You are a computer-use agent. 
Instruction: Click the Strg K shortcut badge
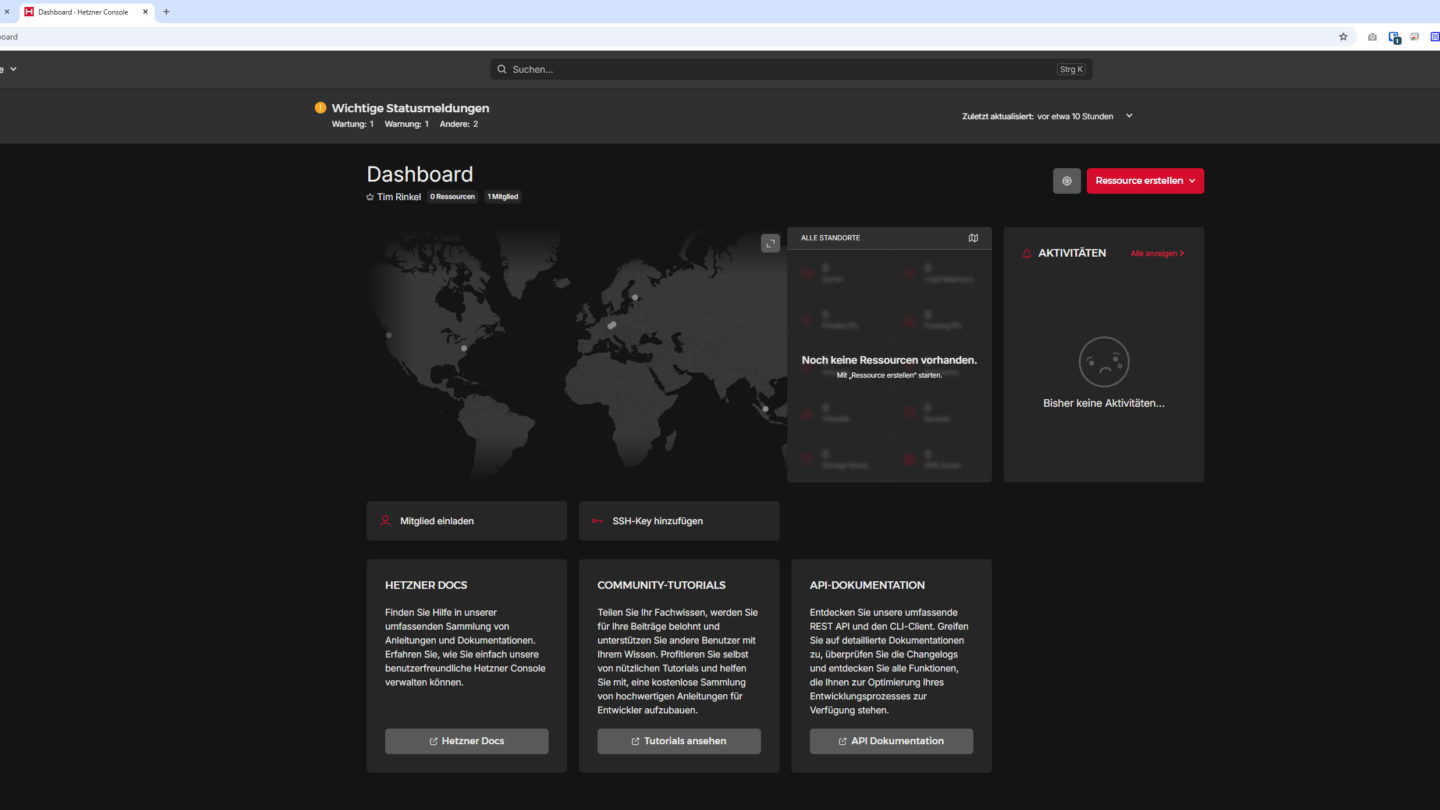(1071, 69)
